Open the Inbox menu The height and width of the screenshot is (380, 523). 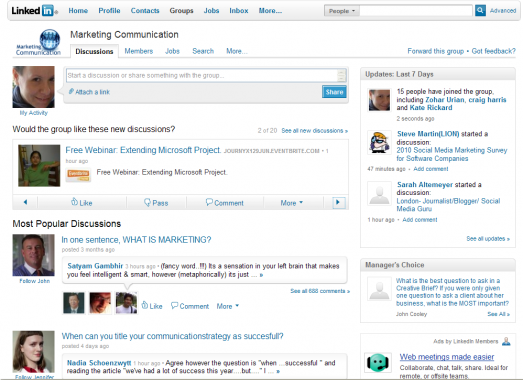pos(238,11)
